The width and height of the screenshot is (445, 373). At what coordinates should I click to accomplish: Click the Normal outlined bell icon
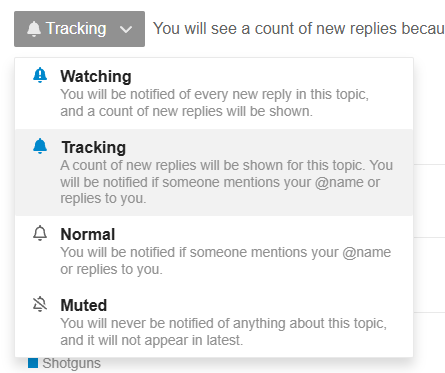40,233
